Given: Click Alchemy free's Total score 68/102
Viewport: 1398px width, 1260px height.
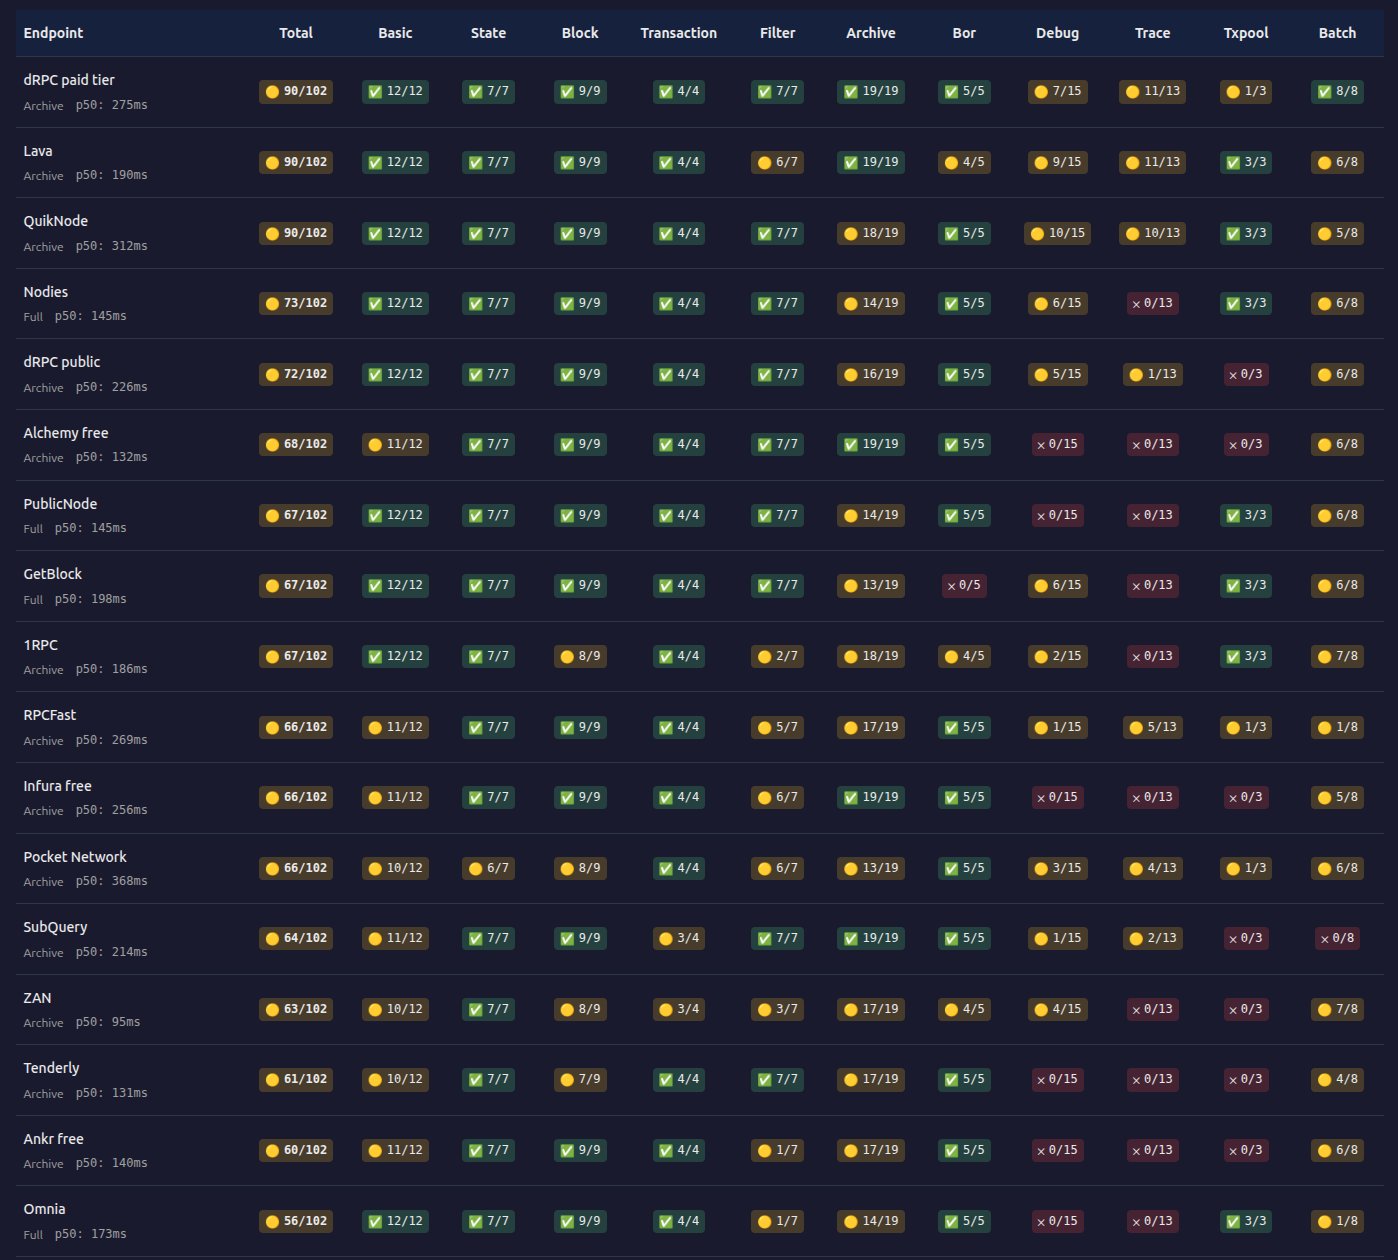Looking at the screenshot, I should click(x=296, y=444).
